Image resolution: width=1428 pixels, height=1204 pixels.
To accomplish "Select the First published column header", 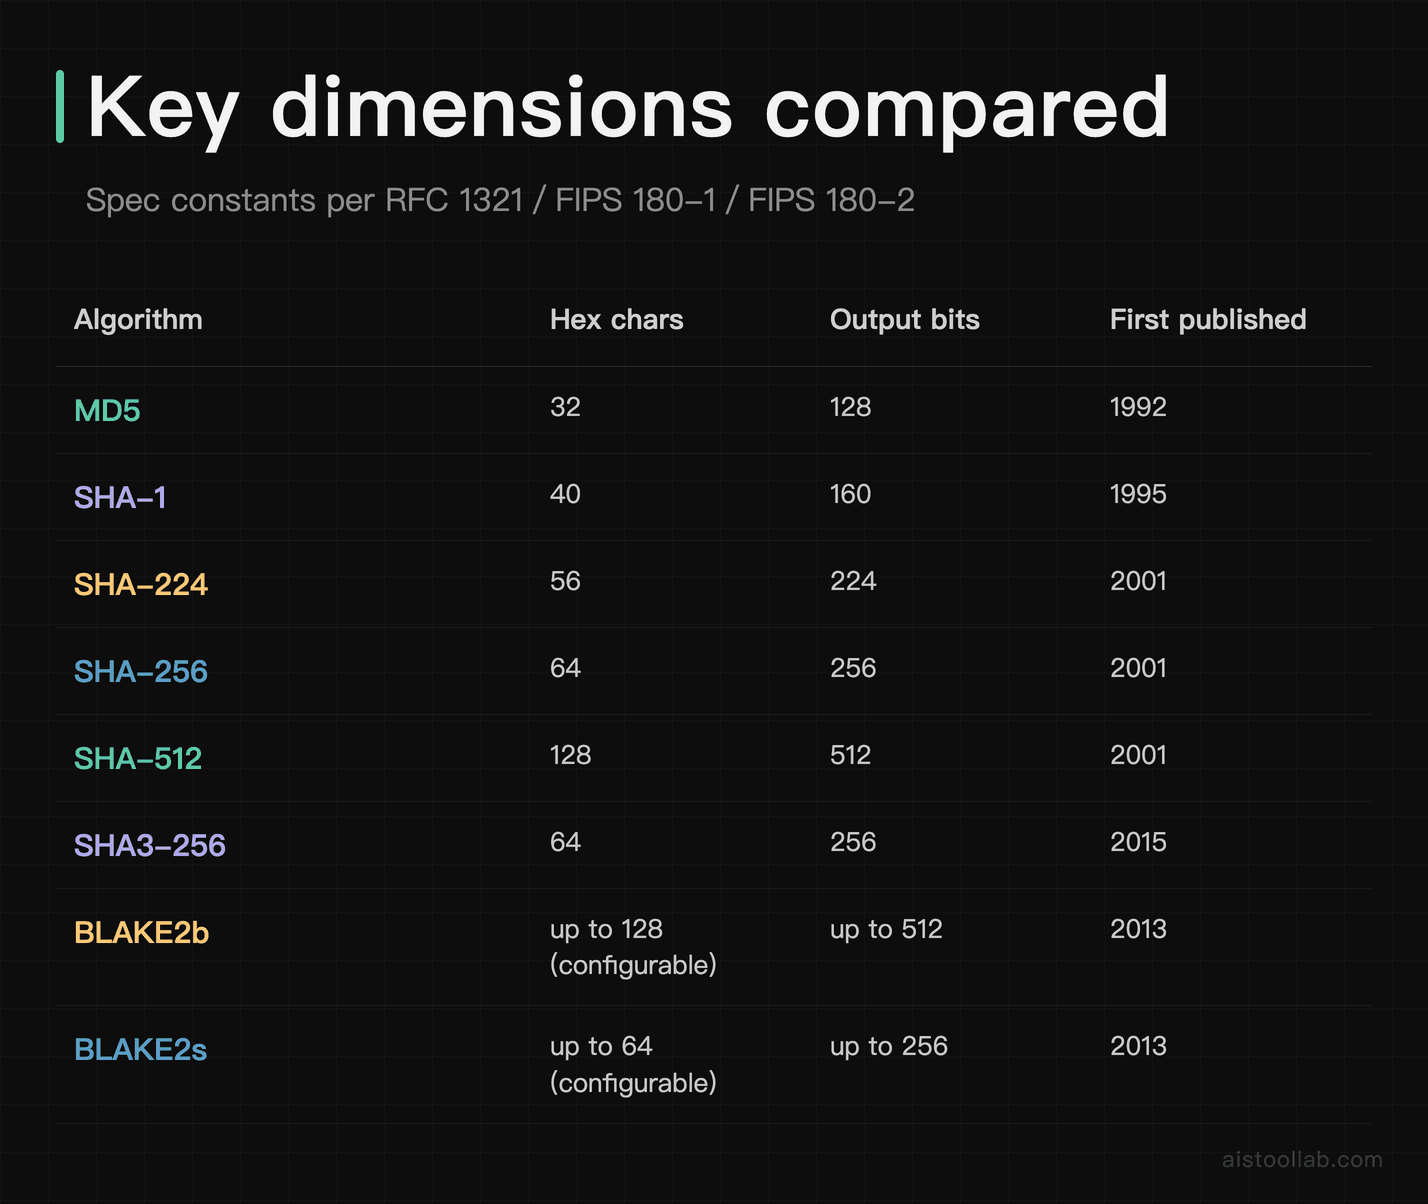I will click(1208, 320).
